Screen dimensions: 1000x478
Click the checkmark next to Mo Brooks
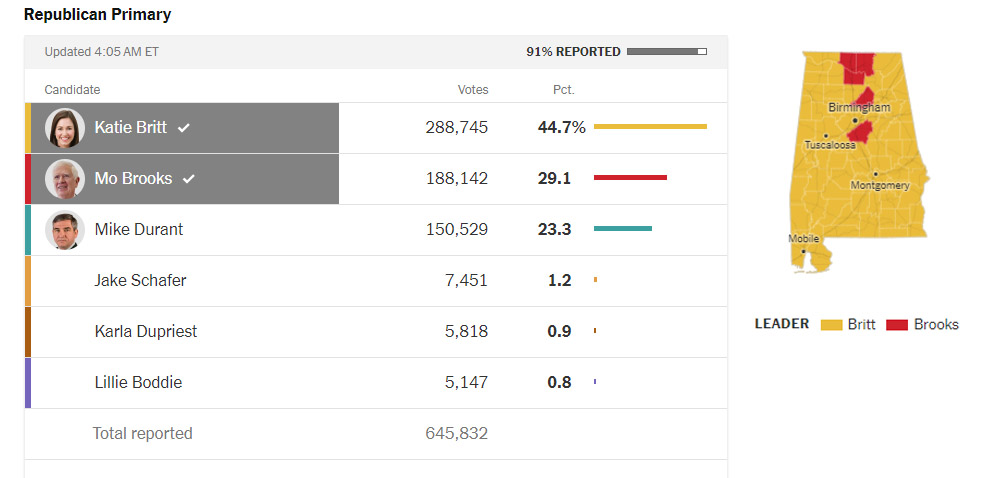pos(189,179)
